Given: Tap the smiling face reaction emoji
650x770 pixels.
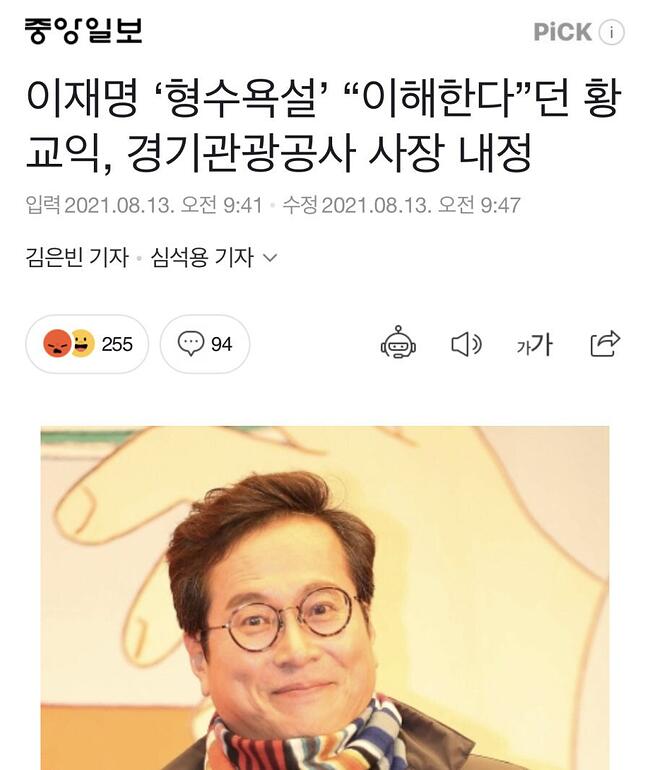Looking at the screenshot, I should pyautogui.click(x=82, y=343).
